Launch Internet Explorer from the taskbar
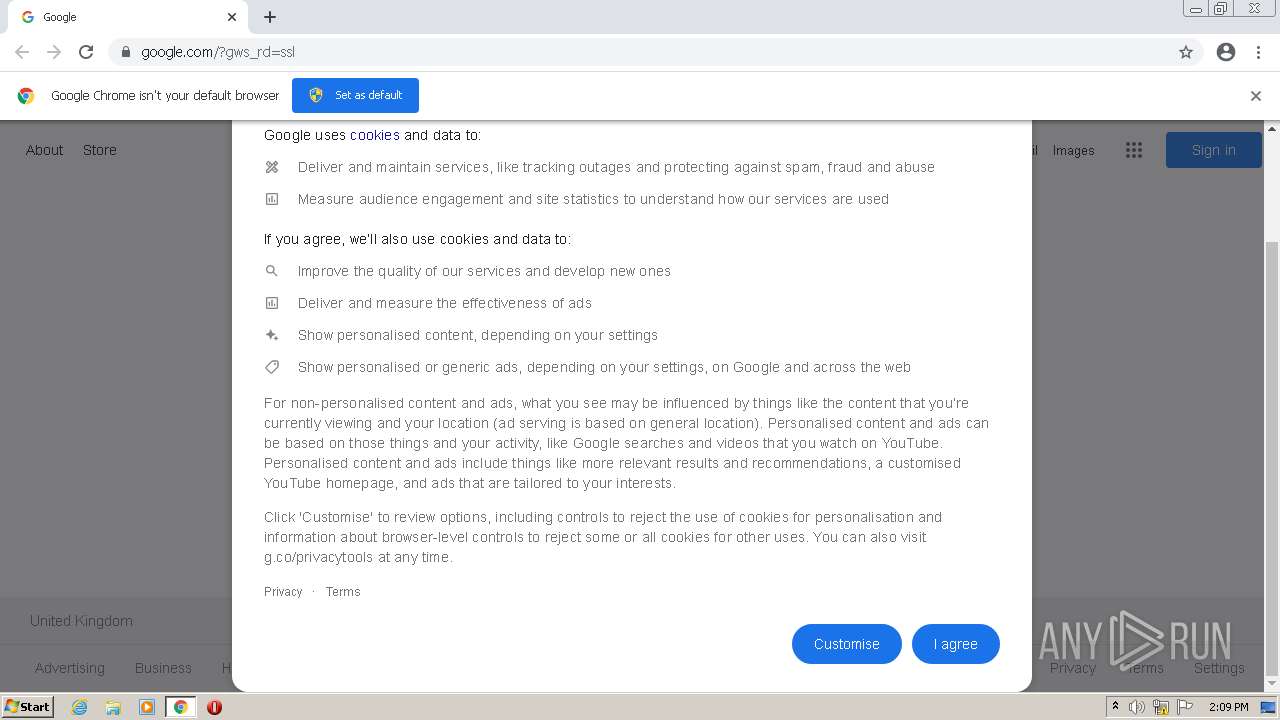The image size is (1280, 720). pyautogui.click(x=79, y=707)
